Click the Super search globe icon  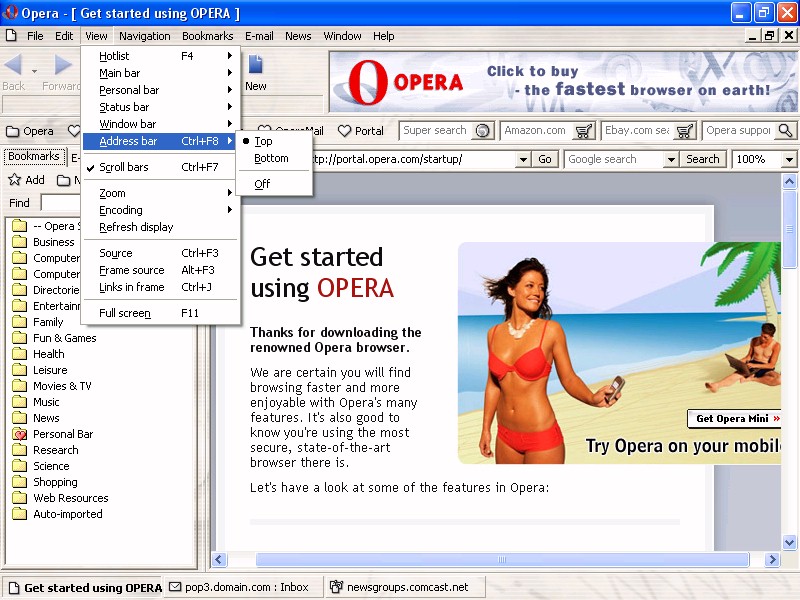(482, 131)
